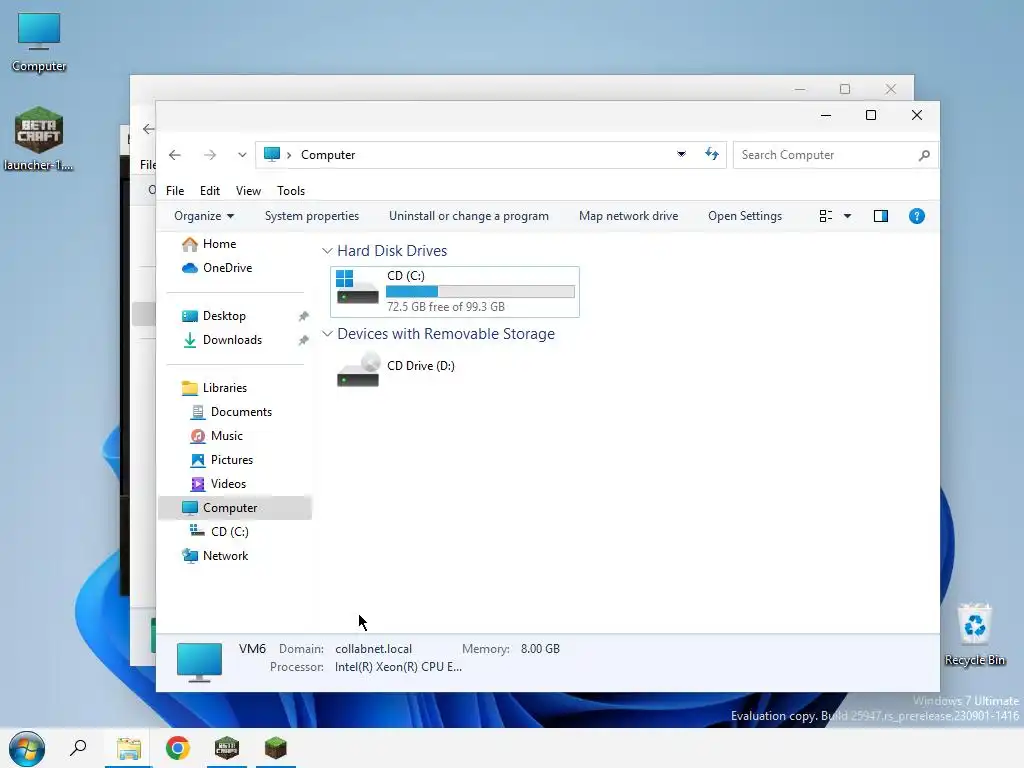Click System properties in the toolbar
The height and width of the screenshot is (768, 1024).
click(x=312, y=216)
